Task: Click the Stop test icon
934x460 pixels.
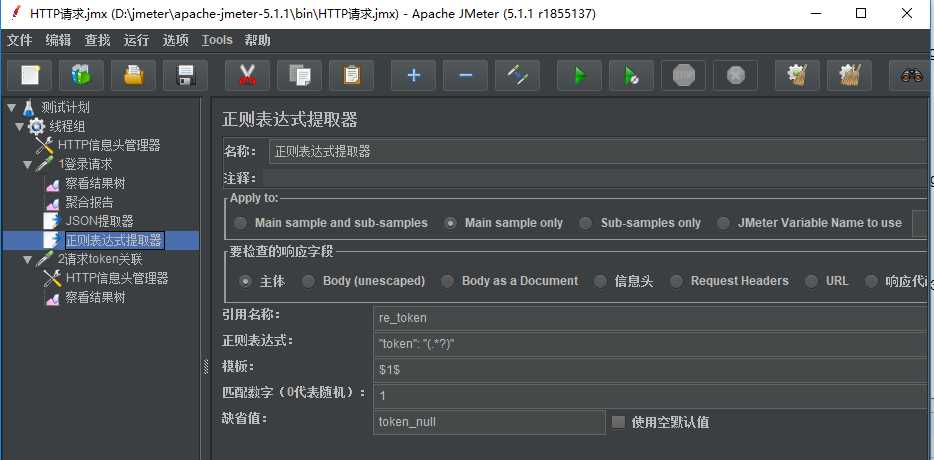Action: [x=683, y=76]
